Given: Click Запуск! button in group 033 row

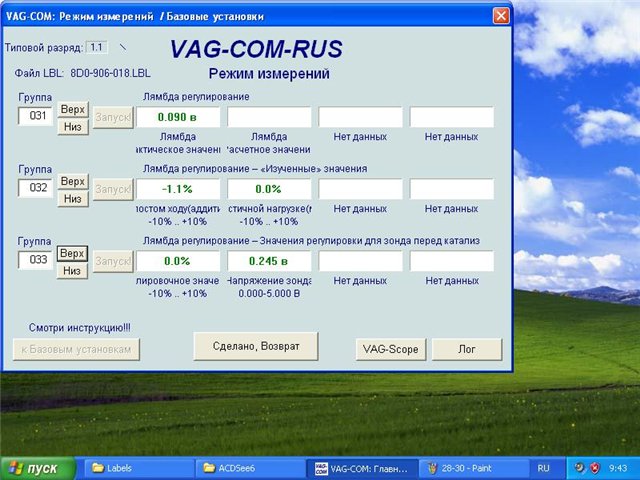Looking at the screenshot, I should click(x=113, y=261).
